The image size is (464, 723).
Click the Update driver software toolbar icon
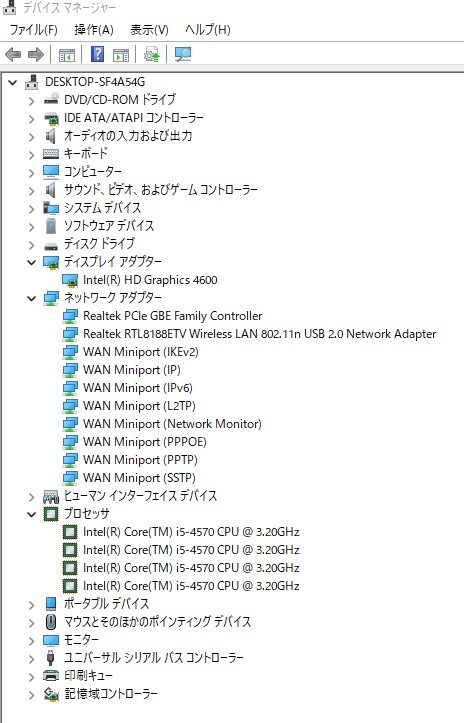pyautogui.click(x=151, y=54)
